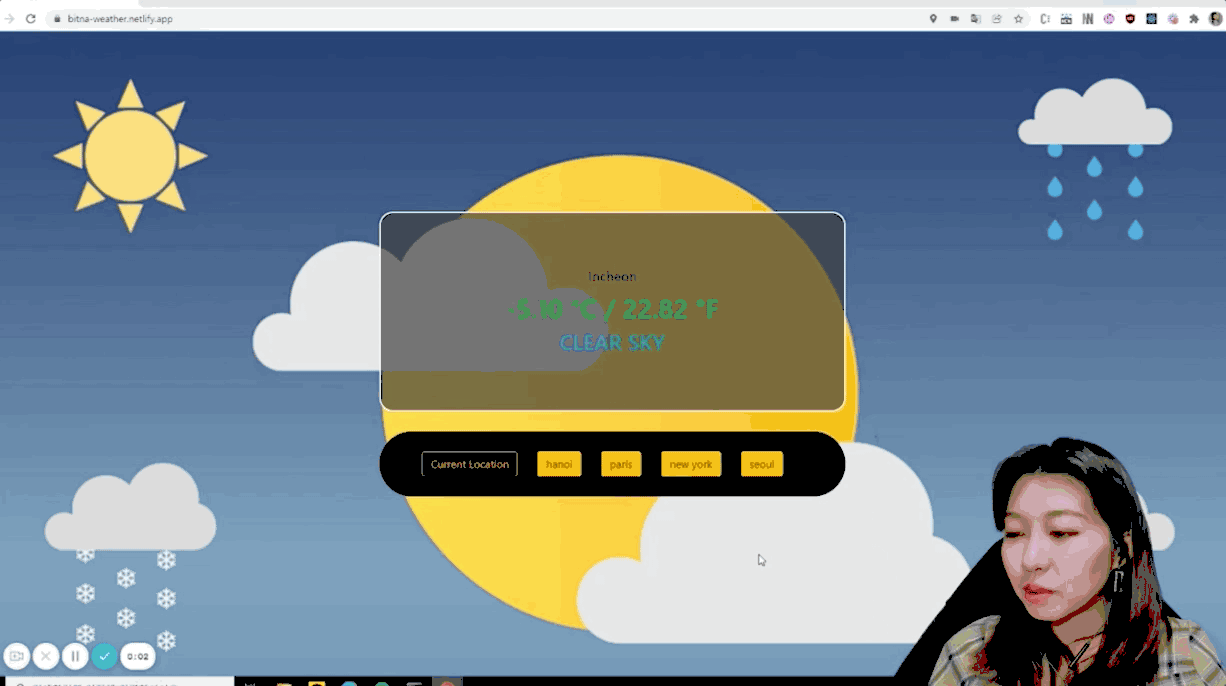
Task: Toggle recorder camera button
Action: pyautogui.click(x=17, y=656)
